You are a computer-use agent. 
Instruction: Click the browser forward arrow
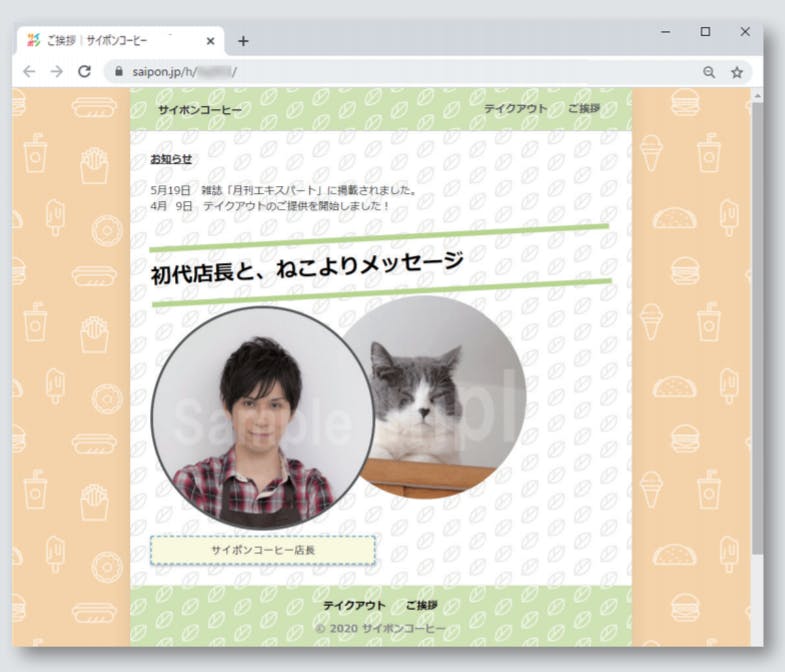pyautogui.click(x=57, y=72)
